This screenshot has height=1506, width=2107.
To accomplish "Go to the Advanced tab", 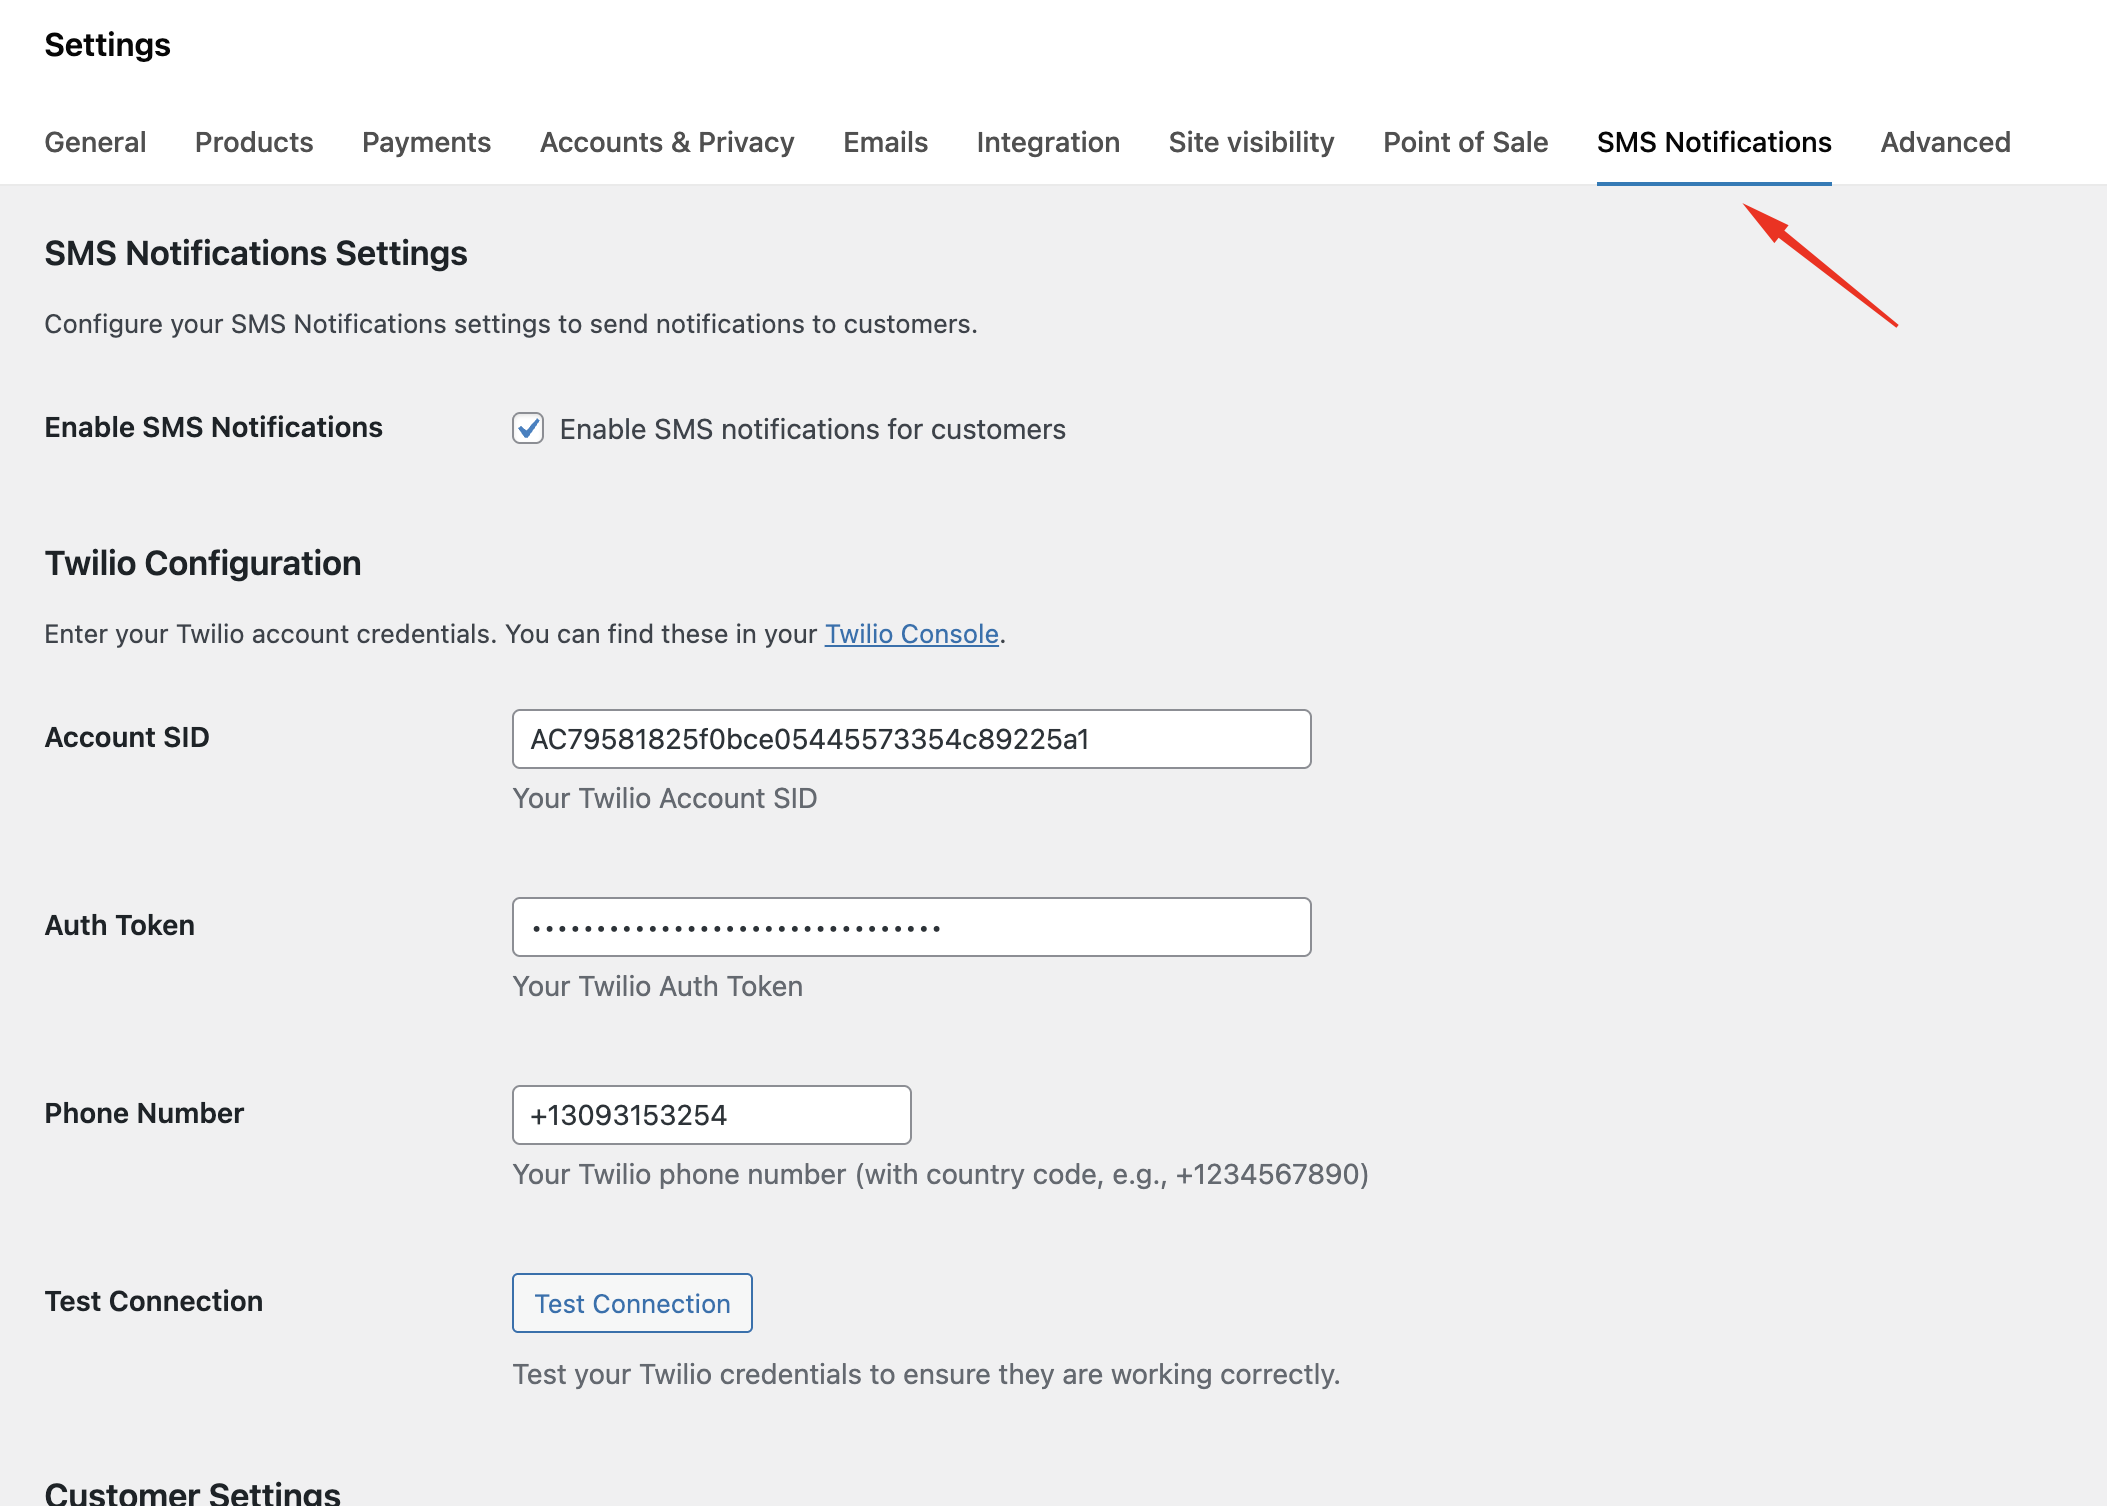I will 1945,142.
